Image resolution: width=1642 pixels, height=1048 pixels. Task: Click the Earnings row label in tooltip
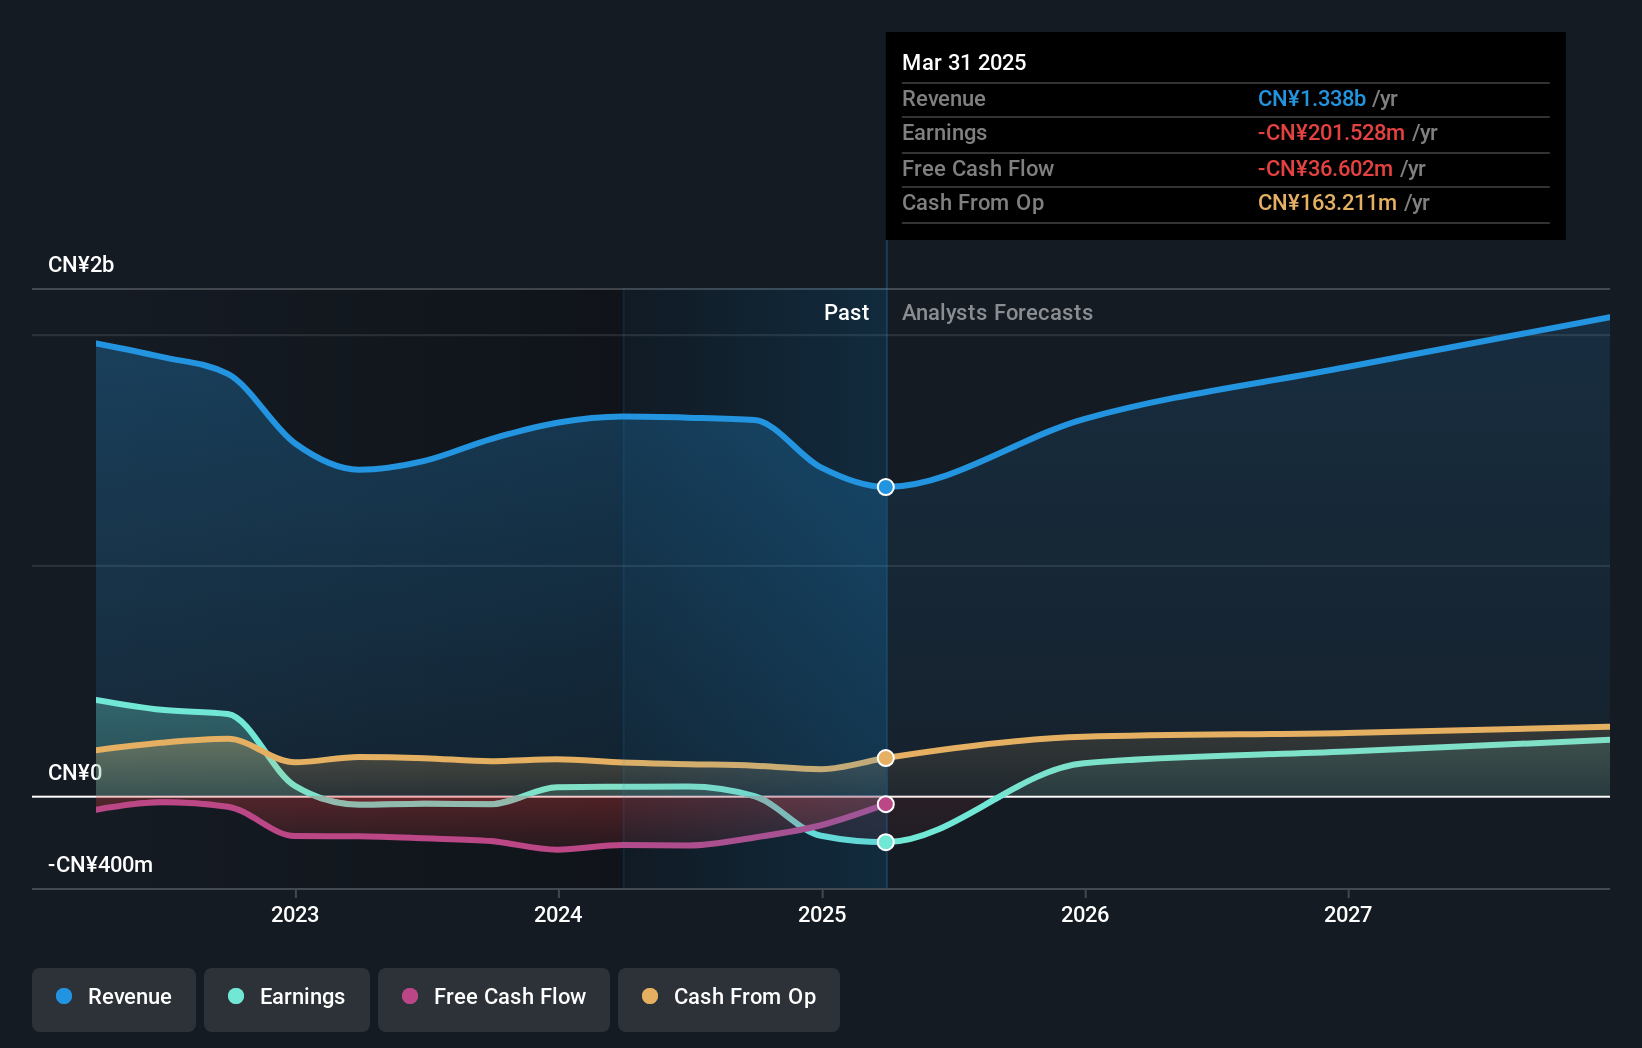point(944,133)
